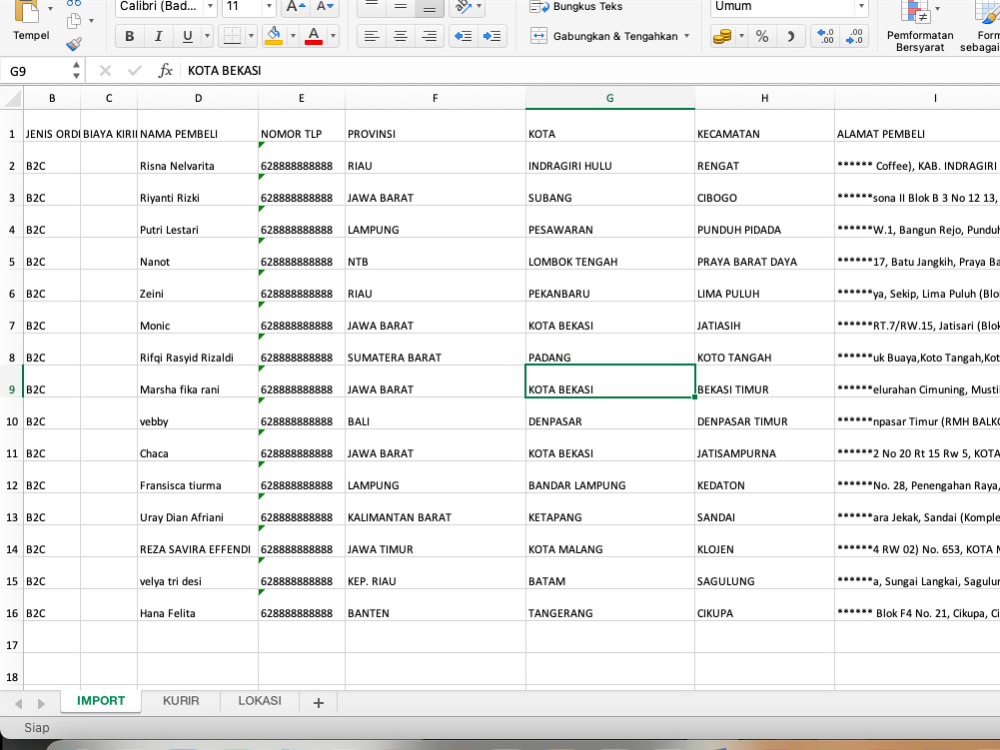Image resolution: width=1000 pixels, height=750 pixels.
Task: Toggle italic formatting
Action: (x=158, y=36)
